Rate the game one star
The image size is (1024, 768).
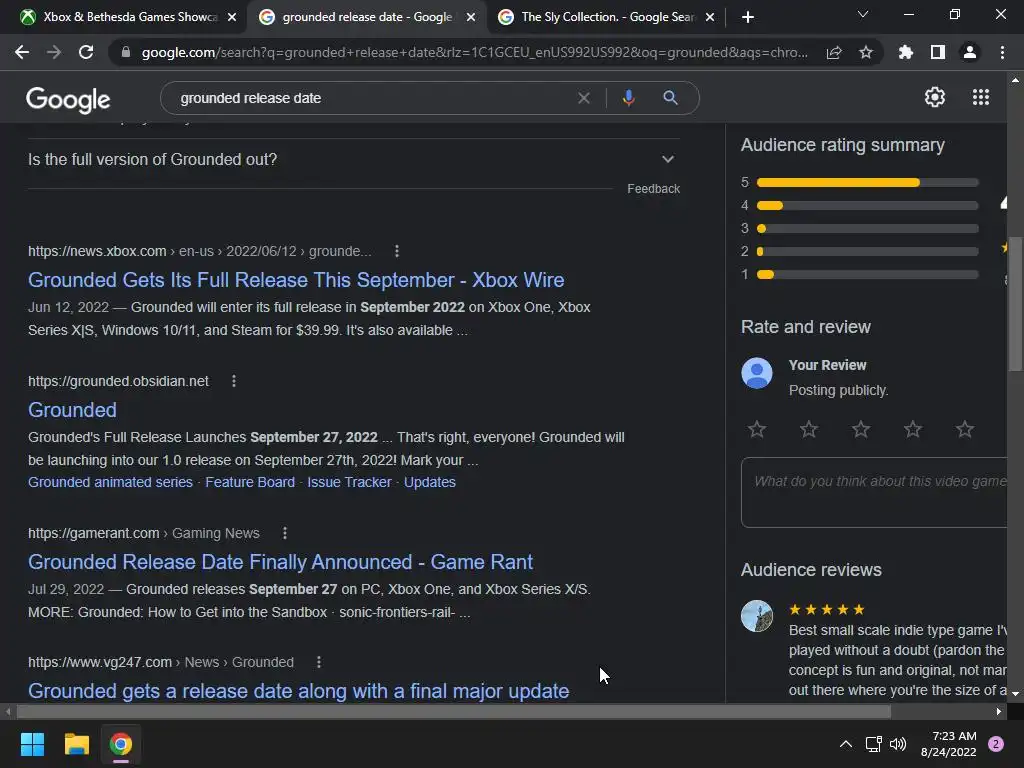(x=757, y=429)
